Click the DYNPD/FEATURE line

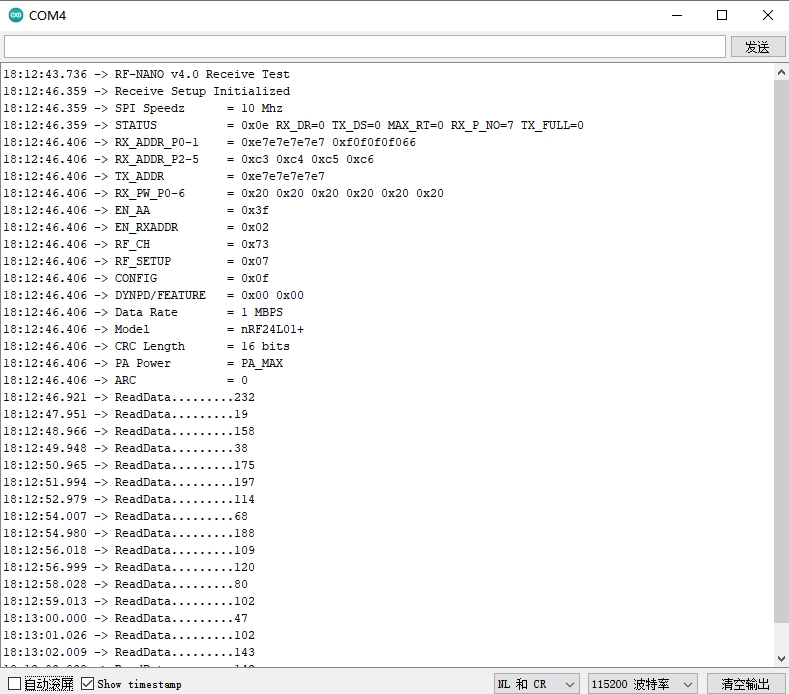(x=153, y=295)
